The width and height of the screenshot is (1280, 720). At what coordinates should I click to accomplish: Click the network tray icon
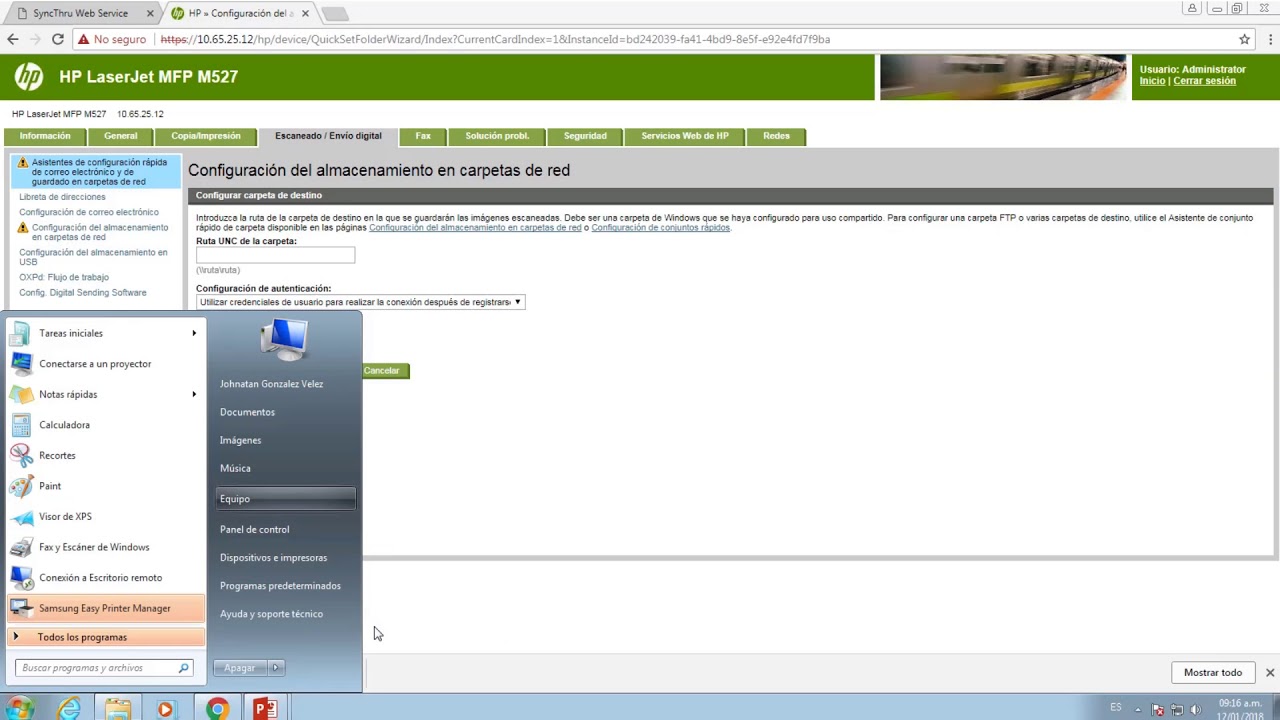click(1176, 710)
